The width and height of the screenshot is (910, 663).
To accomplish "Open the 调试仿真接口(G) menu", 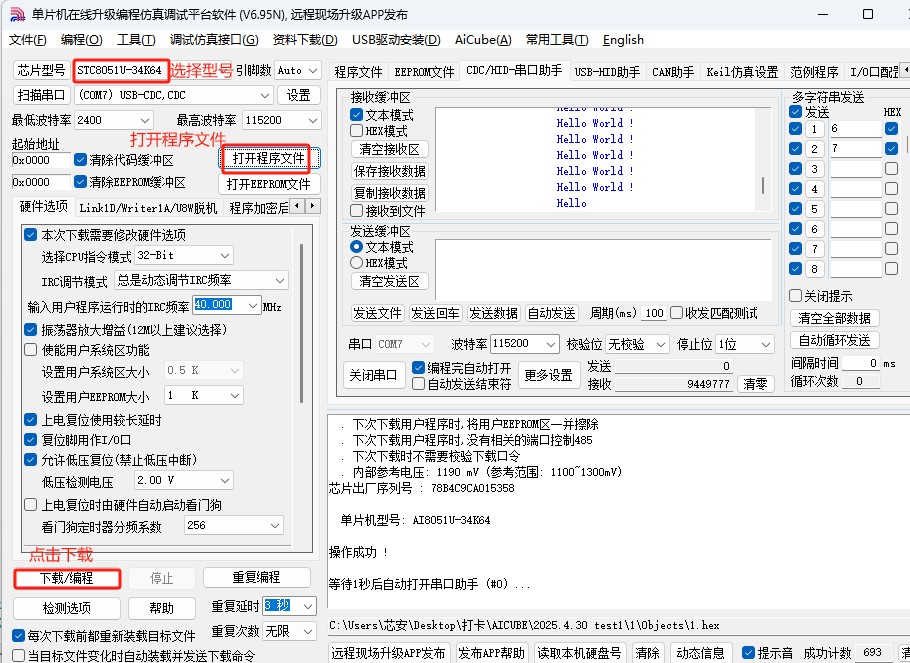I will (x=214, y=39).
